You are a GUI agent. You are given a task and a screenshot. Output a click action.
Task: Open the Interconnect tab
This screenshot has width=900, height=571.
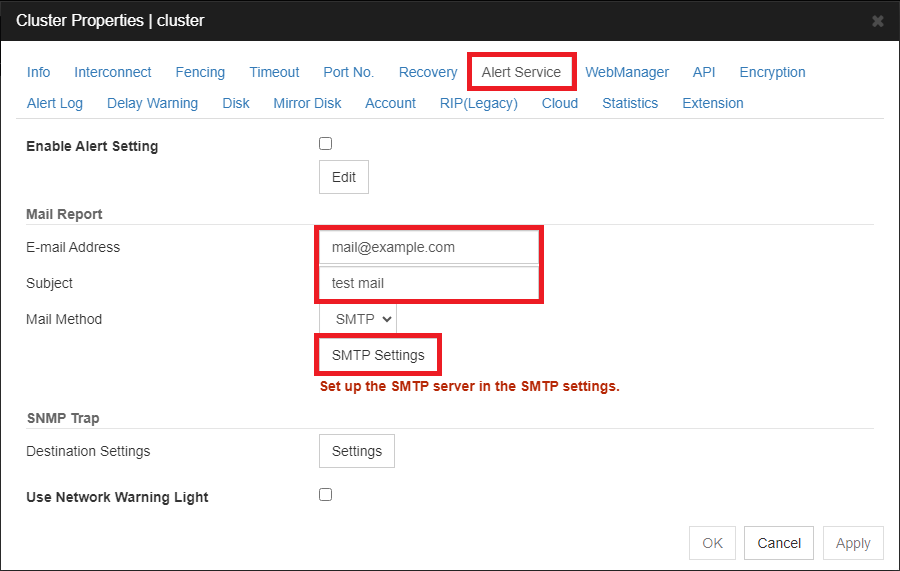(x=112, y=72)
